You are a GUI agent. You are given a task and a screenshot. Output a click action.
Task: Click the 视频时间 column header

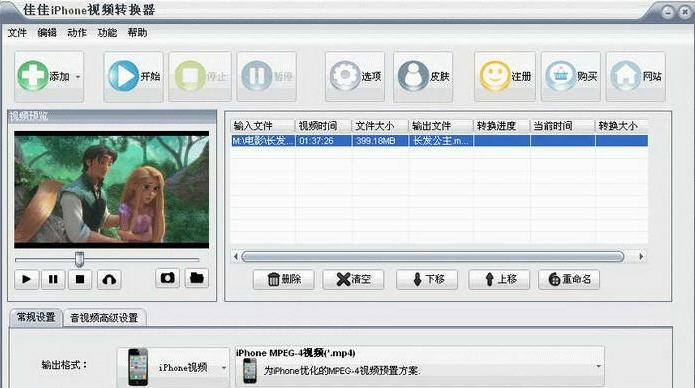[x=324, y=126]
